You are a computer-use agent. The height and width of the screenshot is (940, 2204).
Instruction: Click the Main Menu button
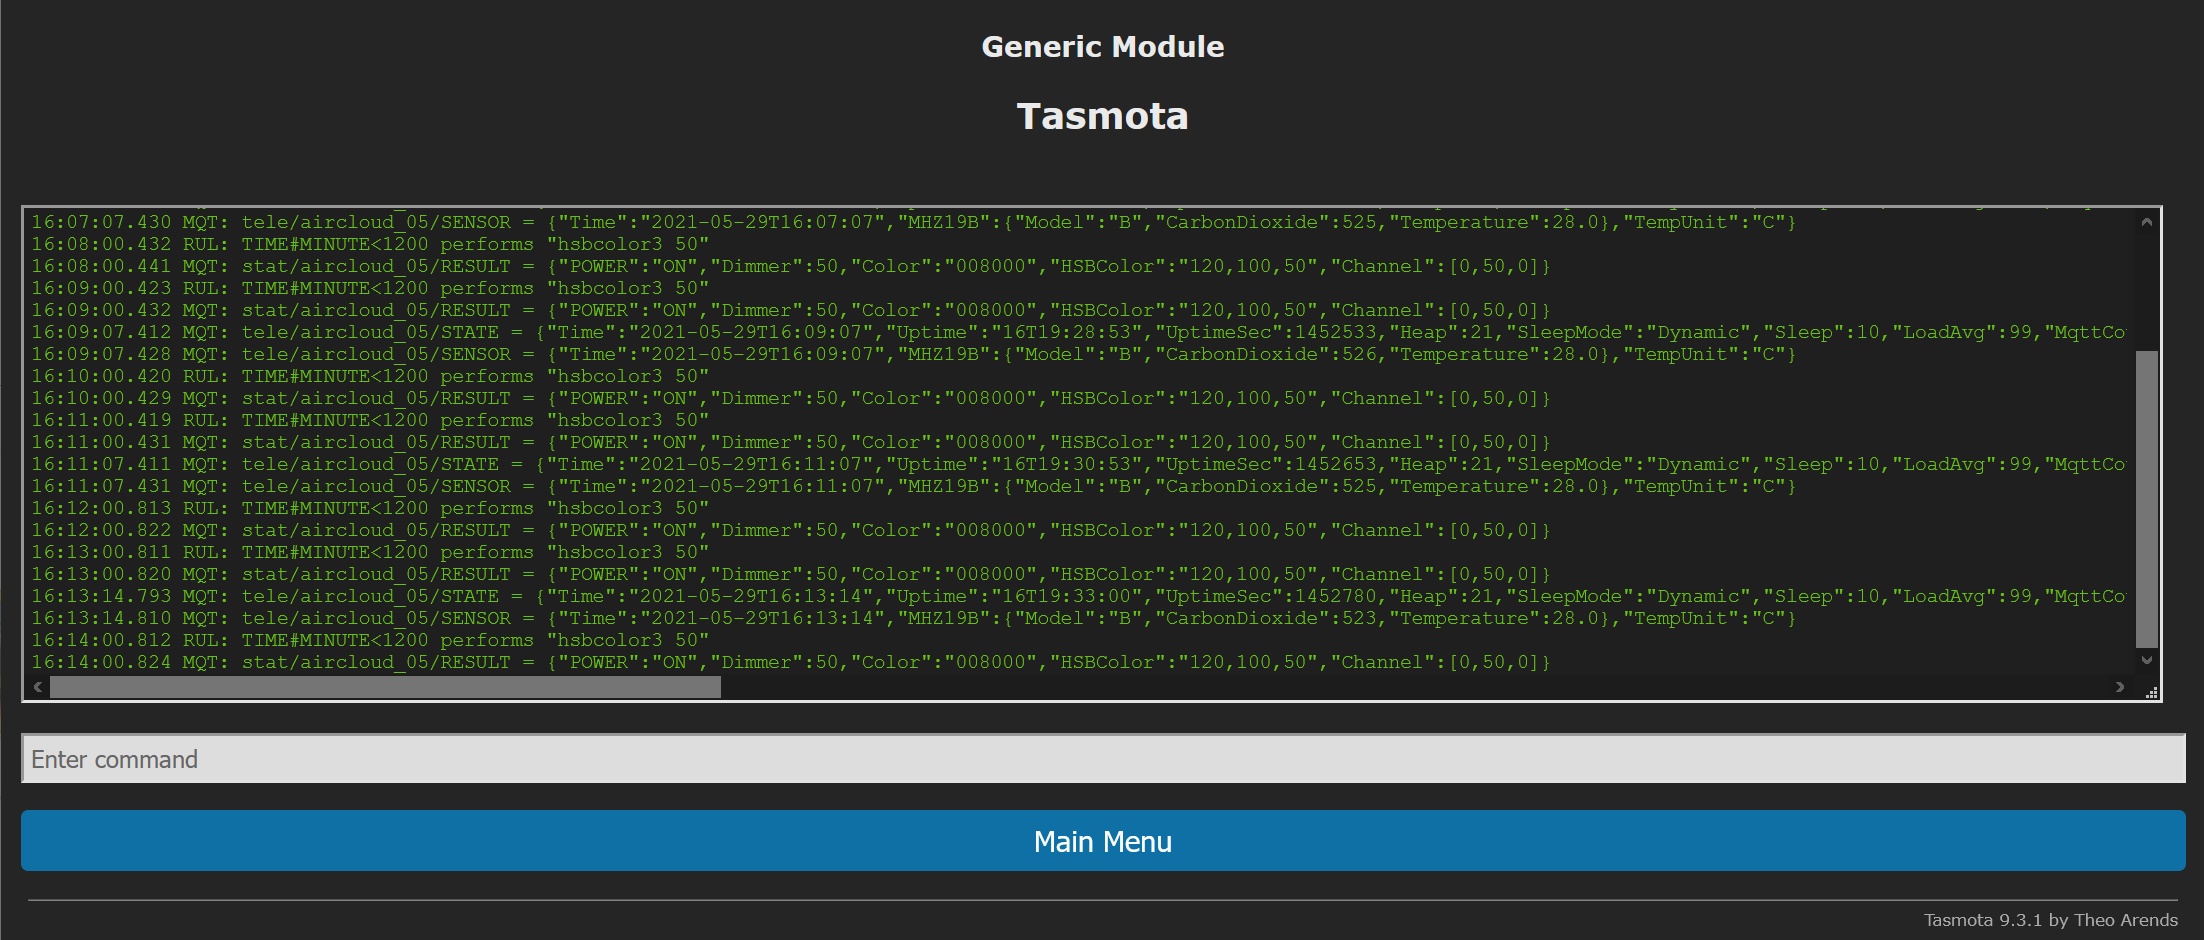(1102, 841)
